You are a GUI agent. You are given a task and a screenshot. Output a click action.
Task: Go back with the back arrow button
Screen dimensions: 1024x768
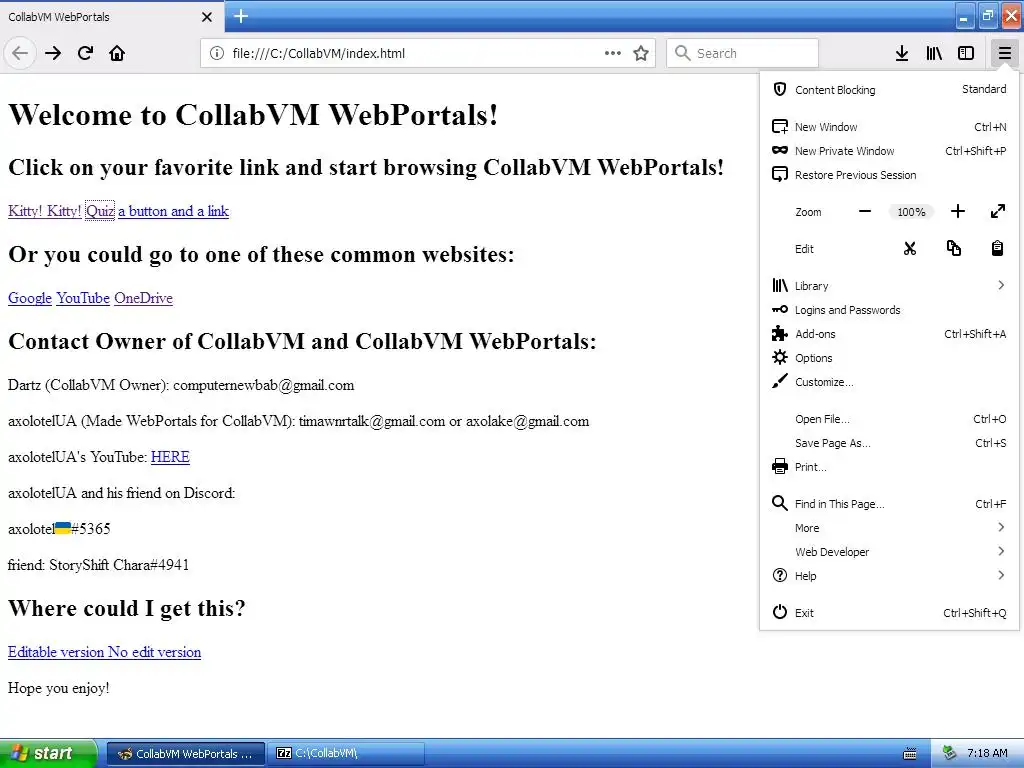coord(20,53)
